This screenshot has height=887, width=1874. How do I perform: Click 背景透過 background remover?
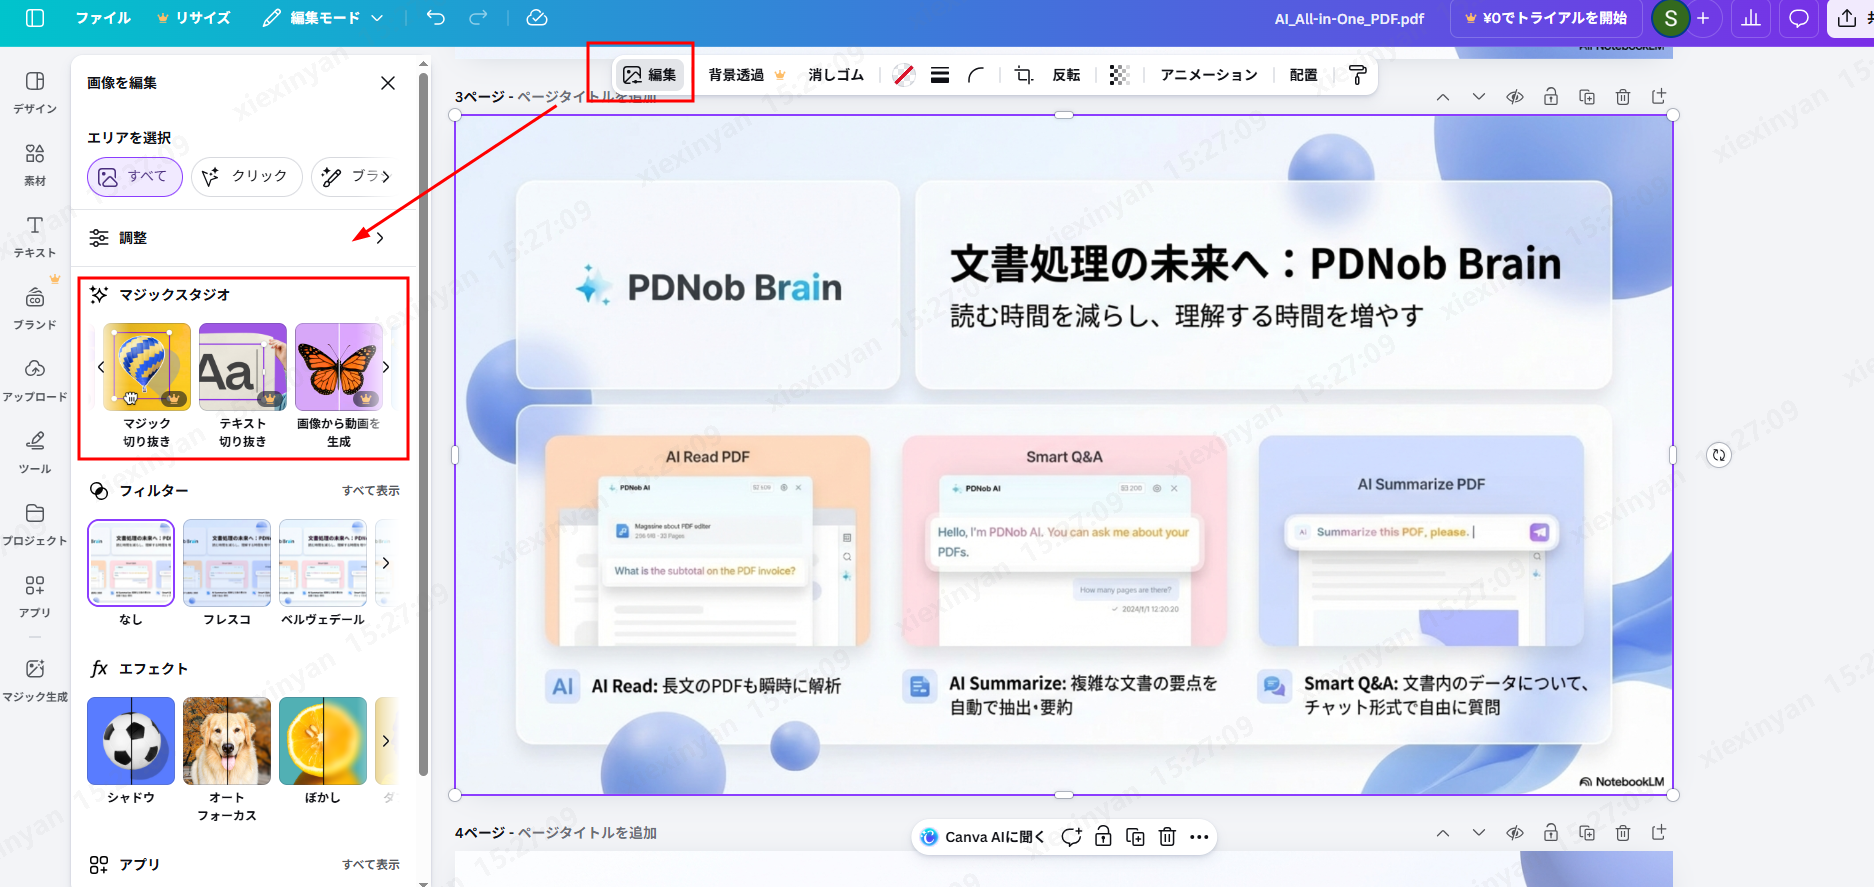[x=747, y=75]
